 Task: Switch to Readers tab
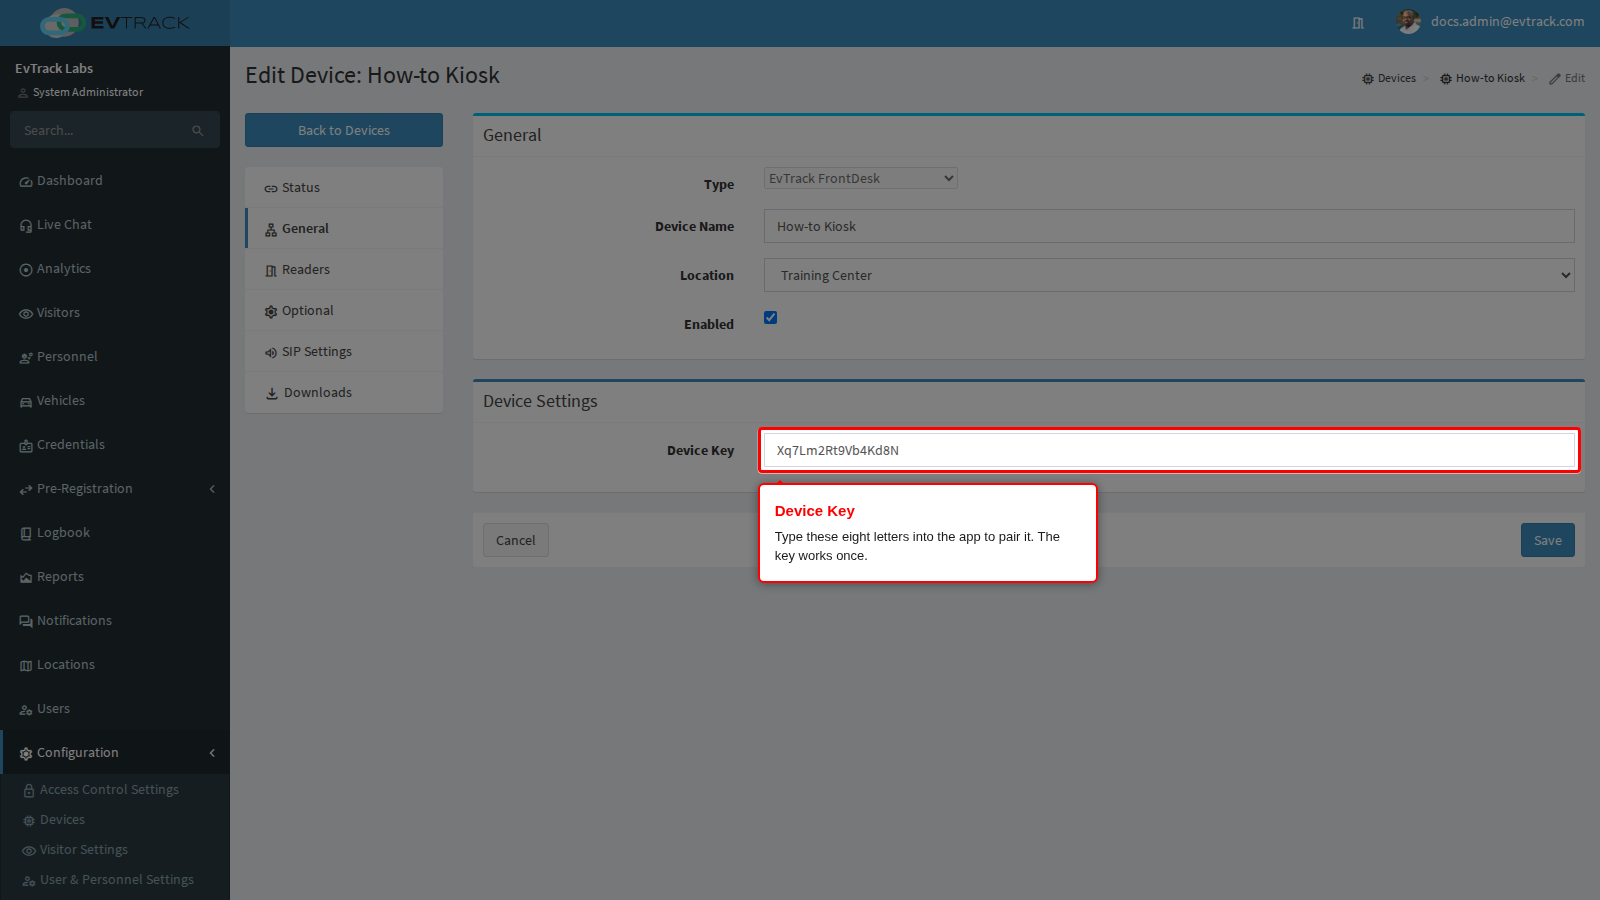[x=344, y=270]
